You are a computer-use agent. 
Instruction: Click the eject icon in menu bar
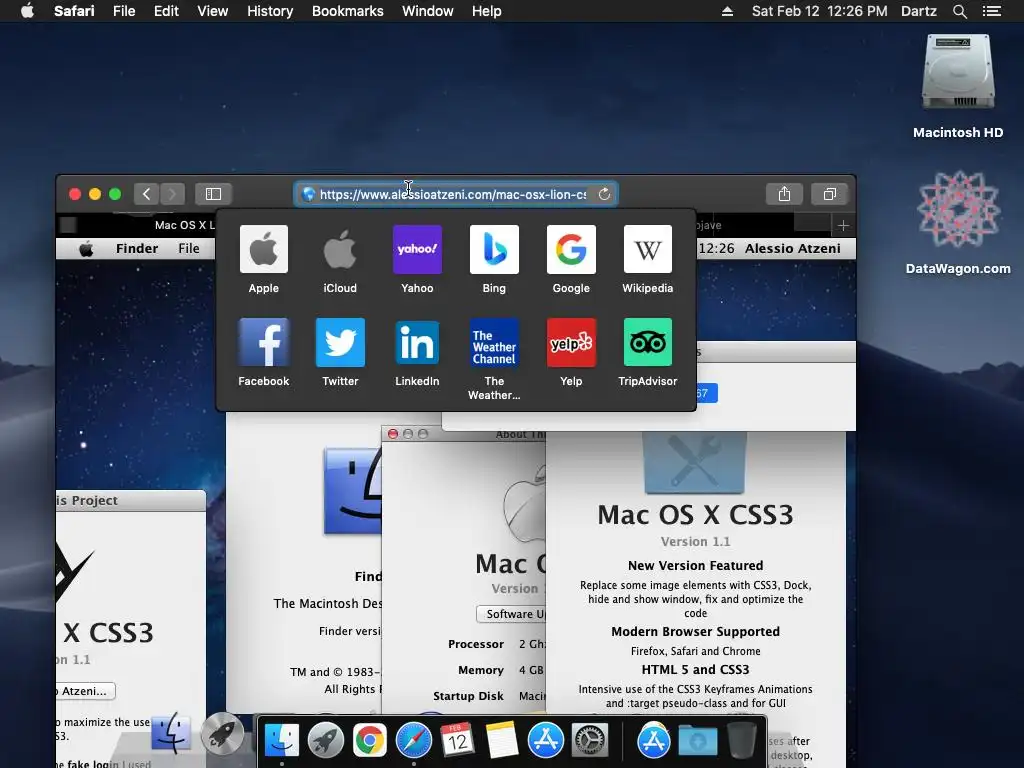tap(727, 11)
